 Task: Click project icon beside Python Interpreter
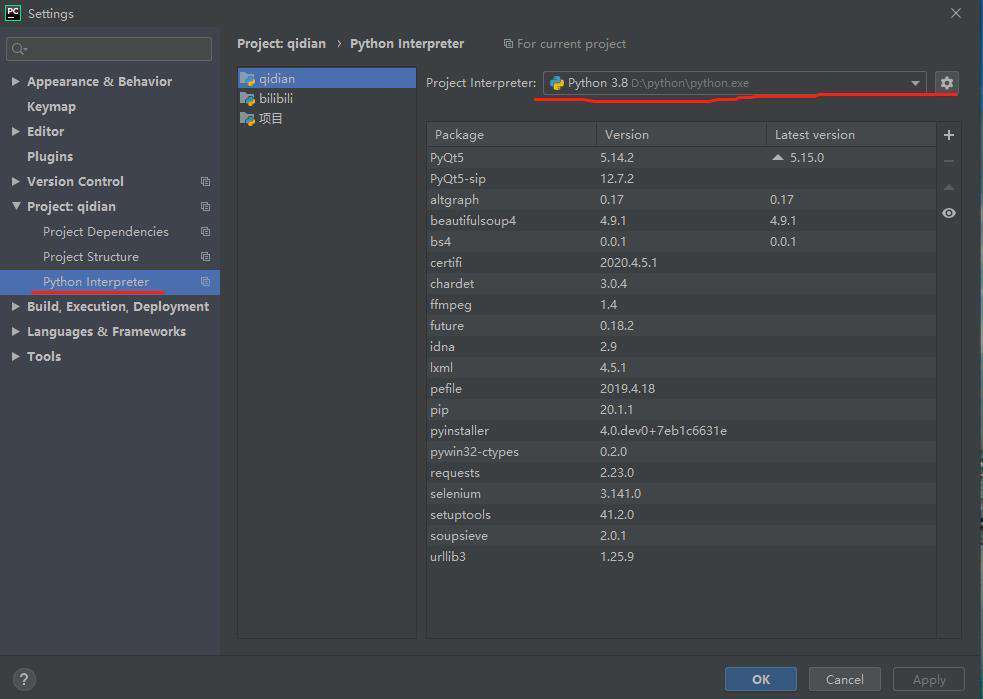point(205,281)
